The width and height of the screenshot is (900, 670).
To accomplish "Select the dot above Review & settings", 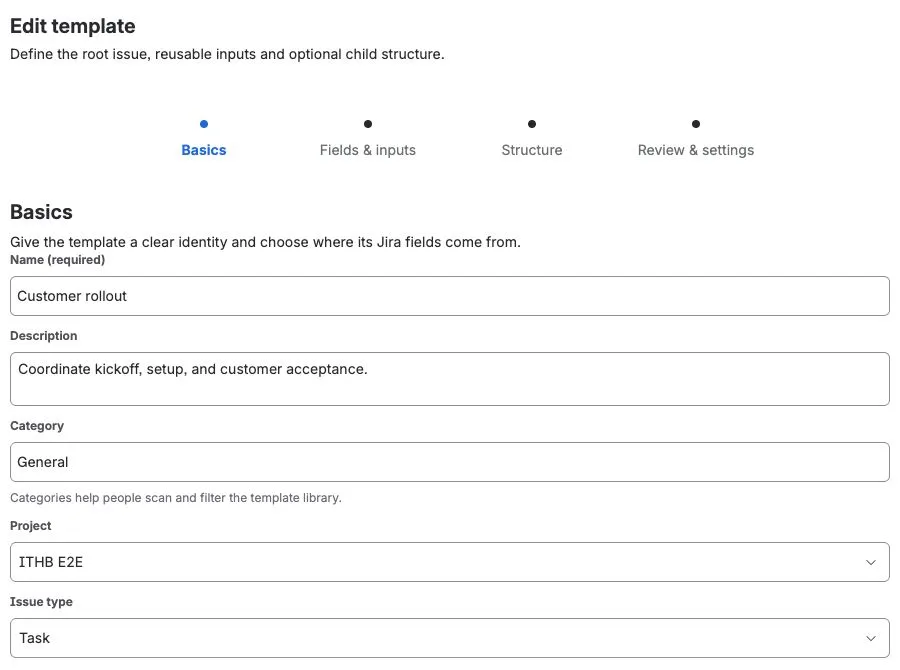I will pyautogui.click(x=696, y=124).
